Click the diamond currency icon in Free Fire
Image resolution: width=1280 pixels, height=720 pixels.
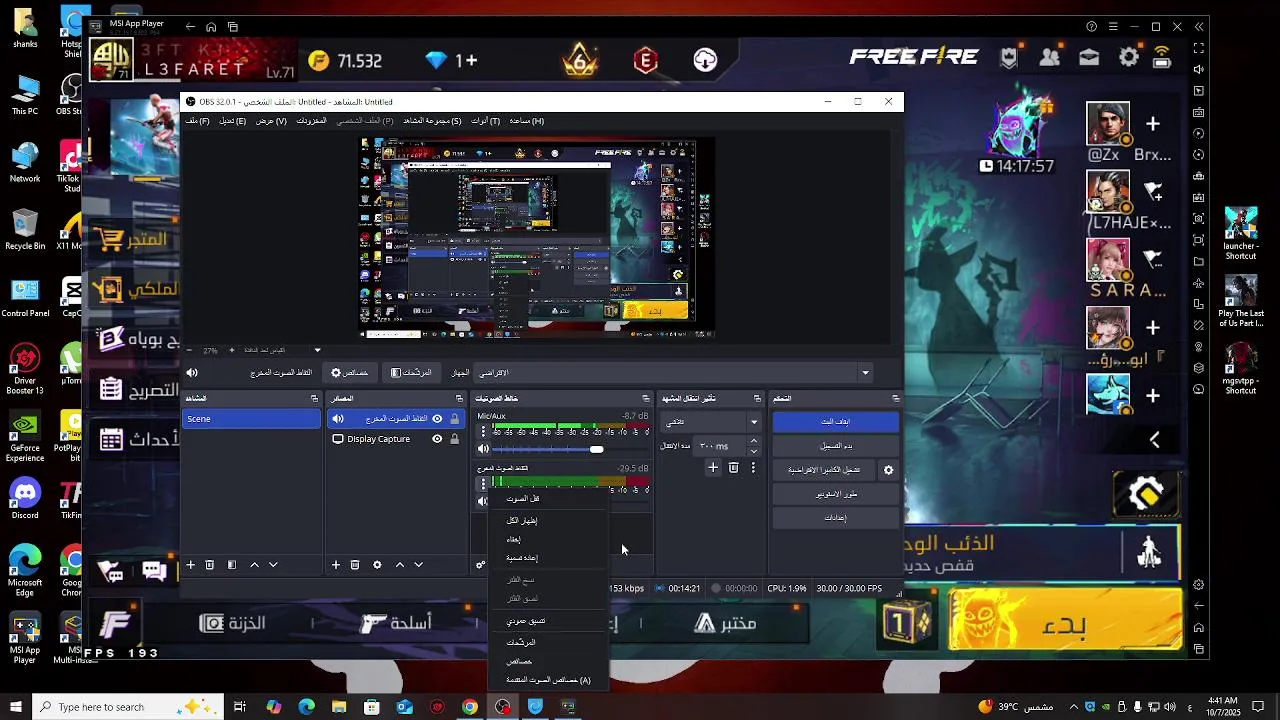(436, 61)
